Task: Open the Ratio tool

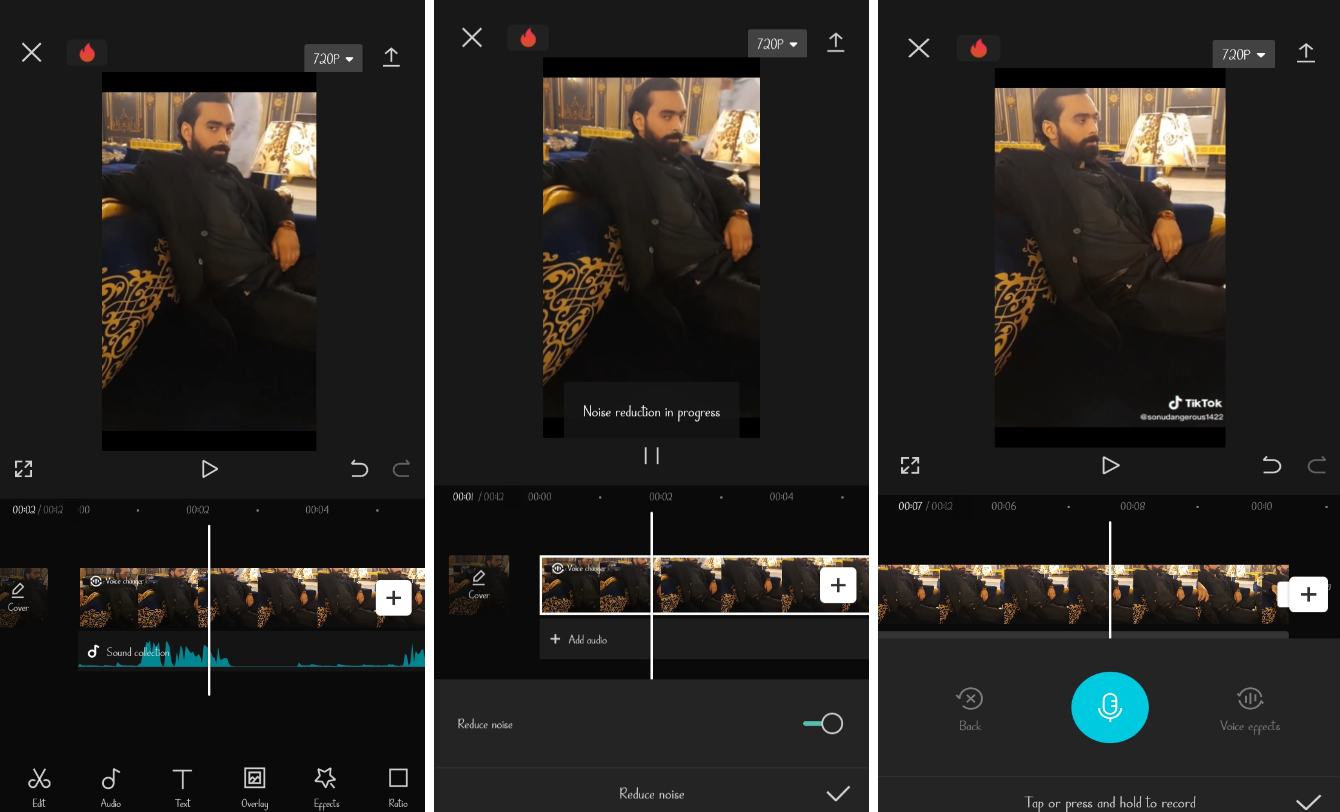Action: [398, 785]
